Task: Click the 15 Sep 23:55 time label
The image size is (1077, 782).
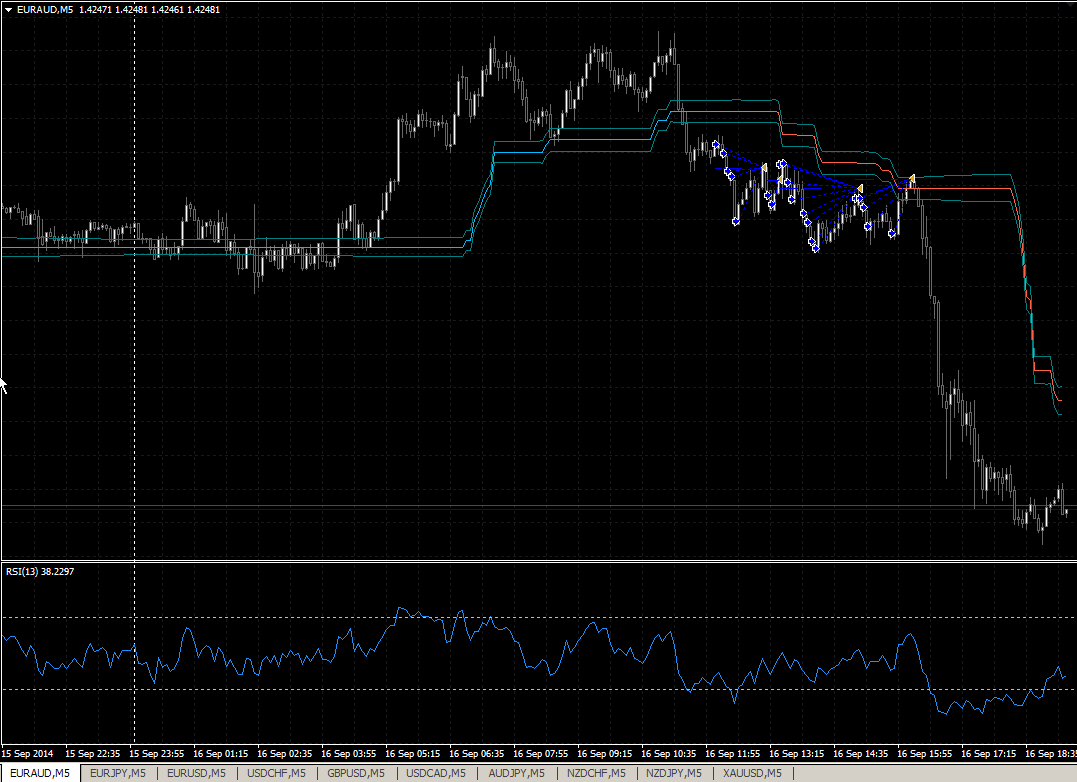Action: (x=157, y=753)
